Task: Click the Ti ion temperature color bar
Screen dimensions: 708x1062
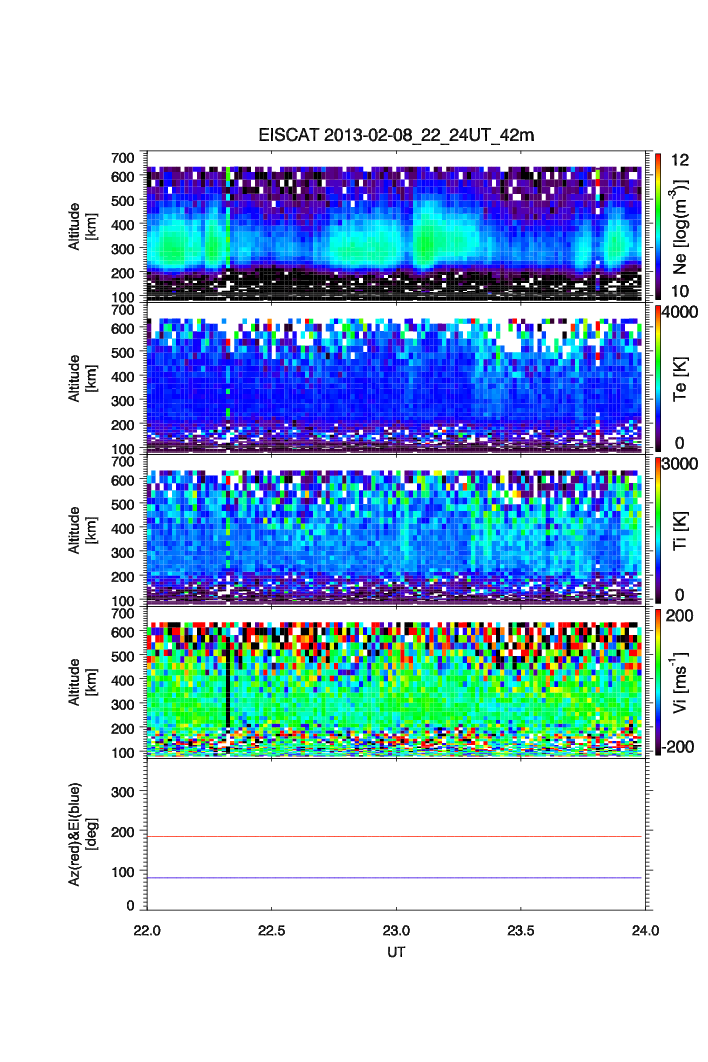Action: click(x=658, y=530)
